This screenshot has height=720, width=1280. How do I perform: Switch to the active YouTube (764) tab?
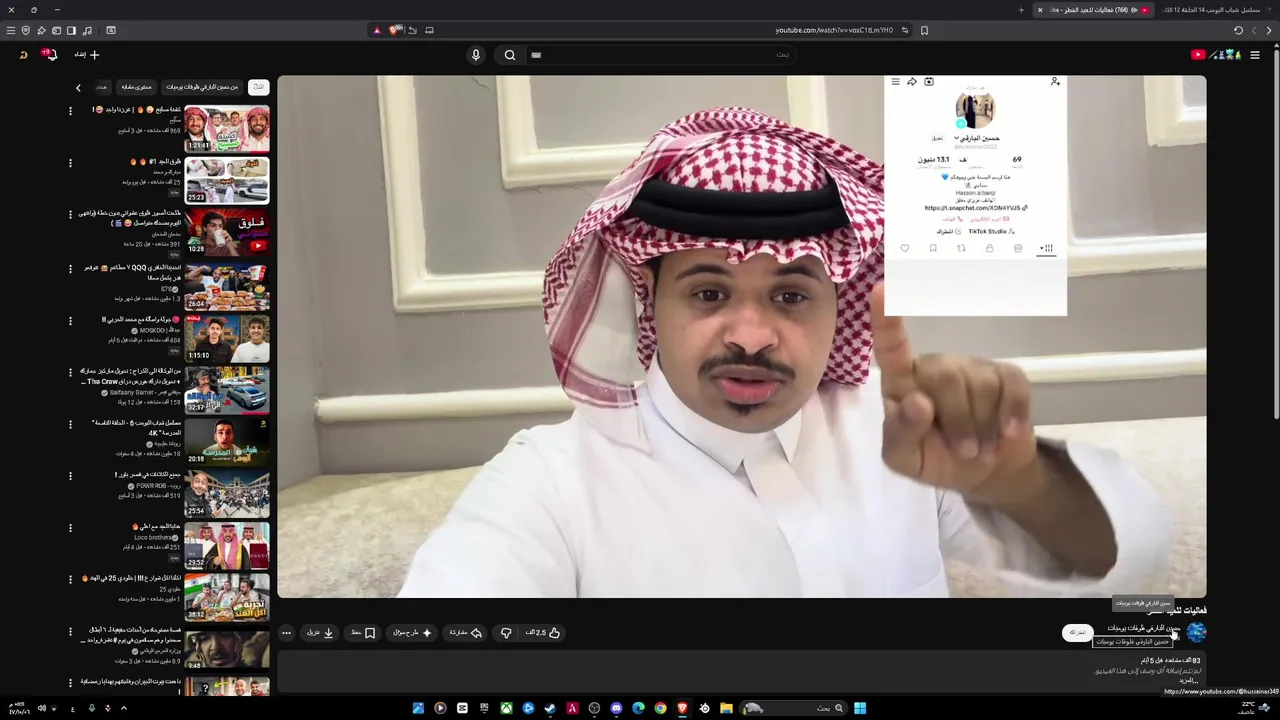[1096, 10]
